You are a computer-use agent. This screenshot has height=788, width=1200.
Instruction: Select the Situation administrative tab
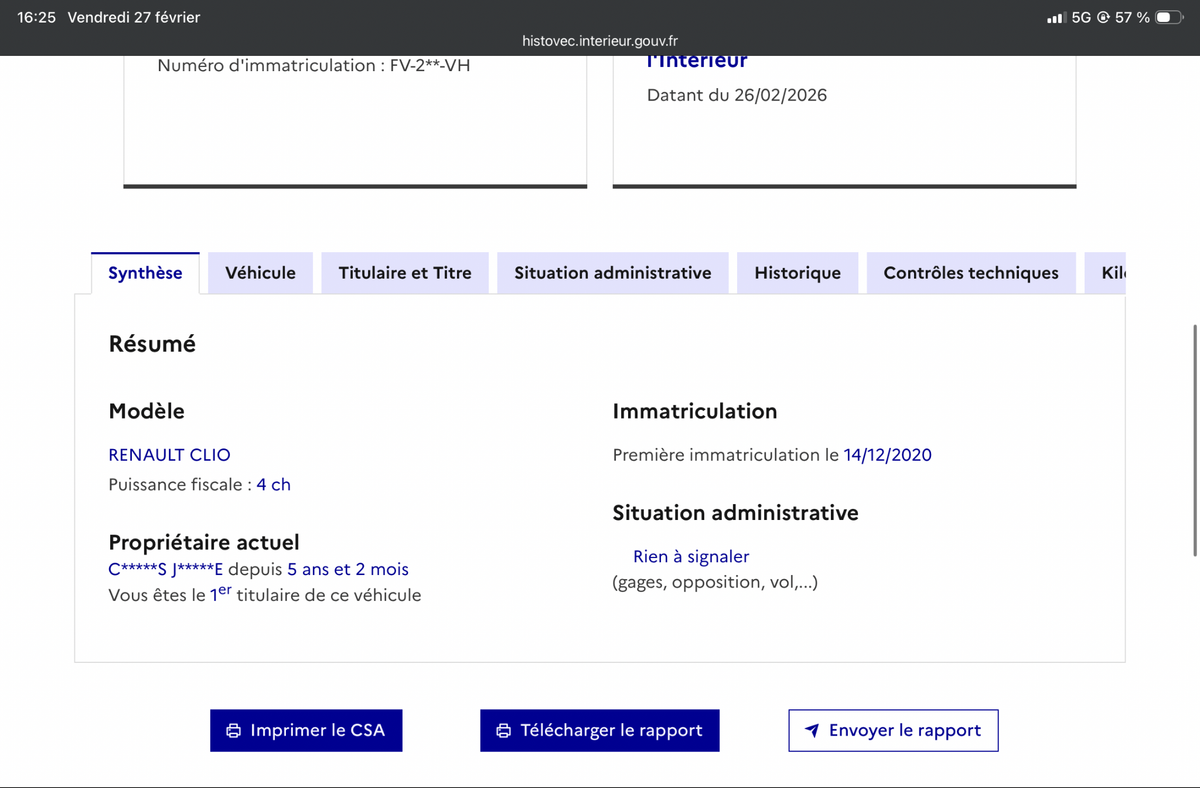pyautogui.click(x=612, y=272)
